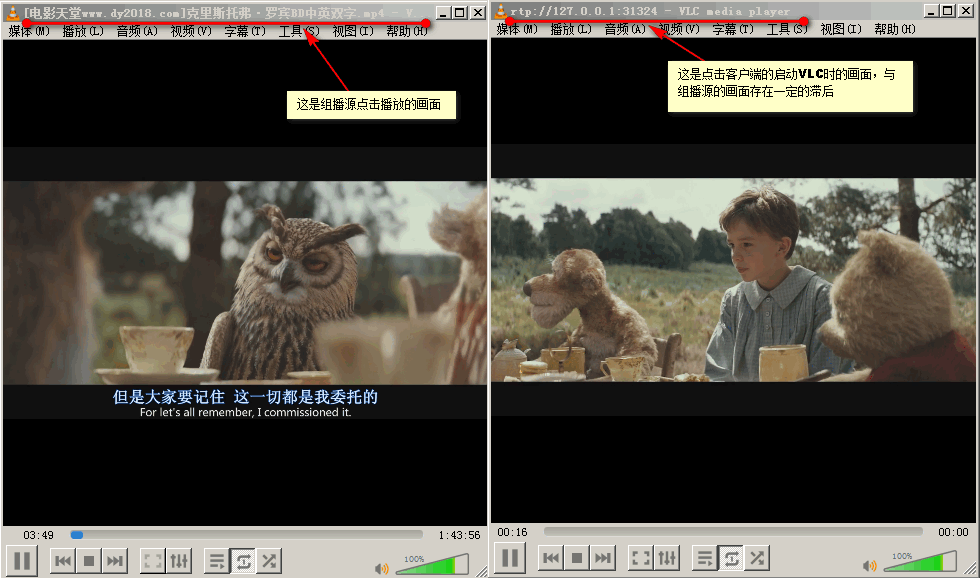Minimize the right rtp VLC window
Screen dimensions: 980x578
coord(931,10)
